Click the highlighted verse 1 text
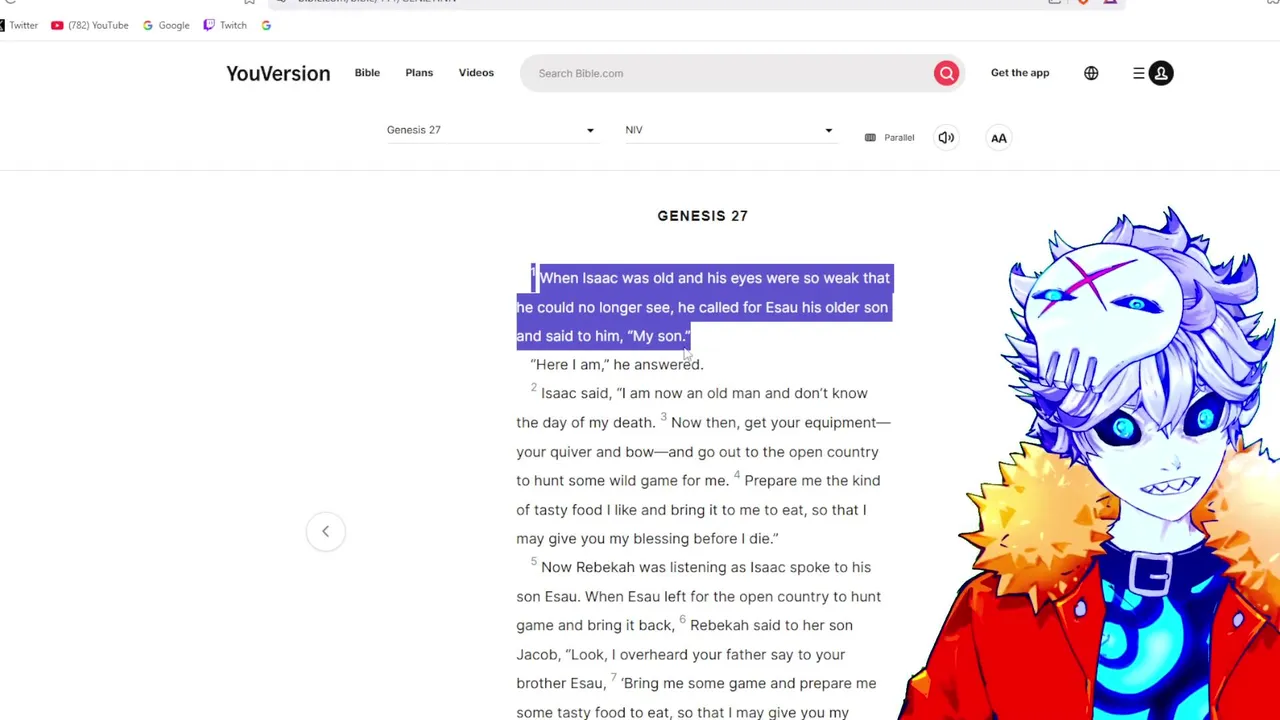Image resolution: width=1280 pixels, height=720 pixels. [x=703, y=307]
